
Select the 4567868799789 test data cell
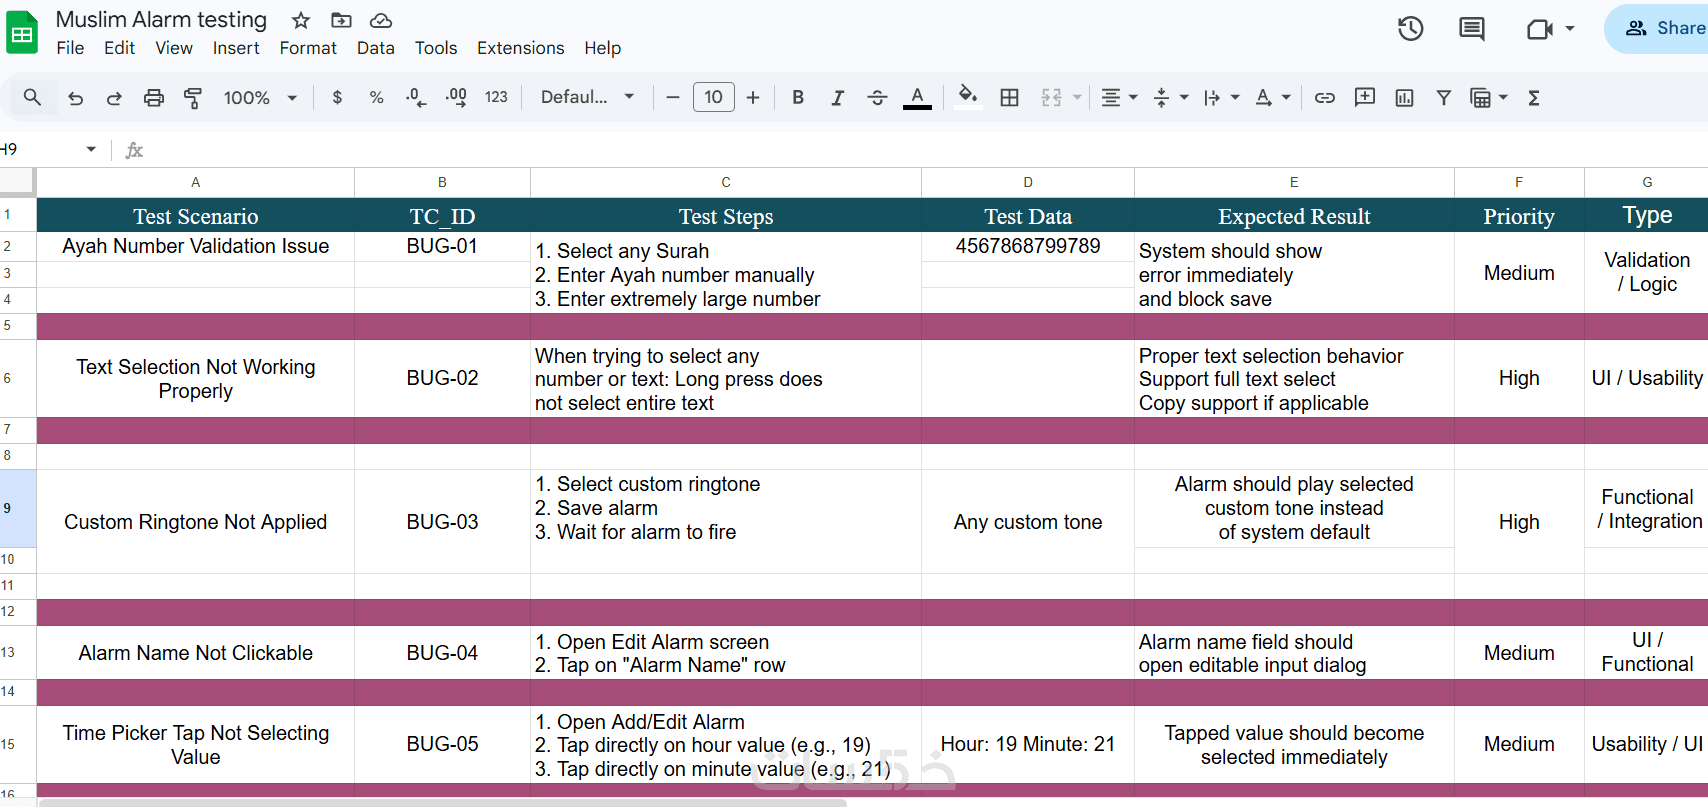pyautogui.click(x=1028, y=246)
